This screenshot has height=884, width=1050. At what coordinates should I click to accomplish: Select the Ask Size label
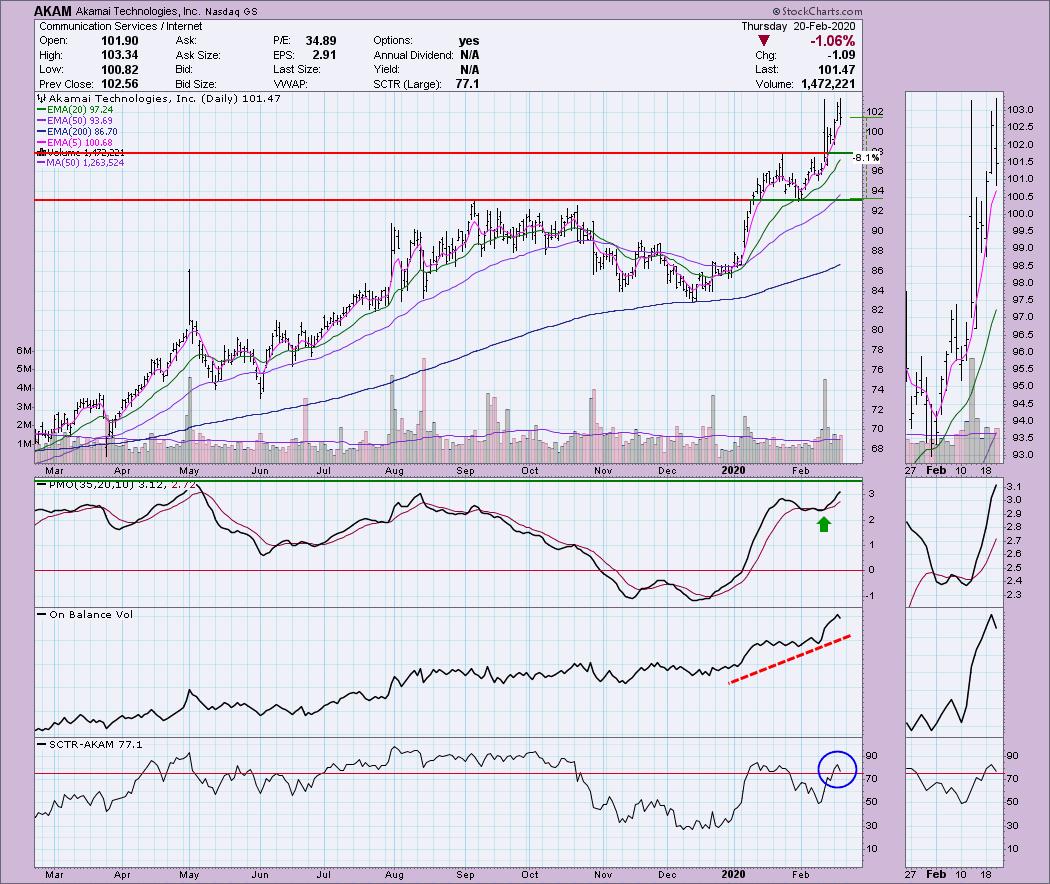[x=198, y=55]
